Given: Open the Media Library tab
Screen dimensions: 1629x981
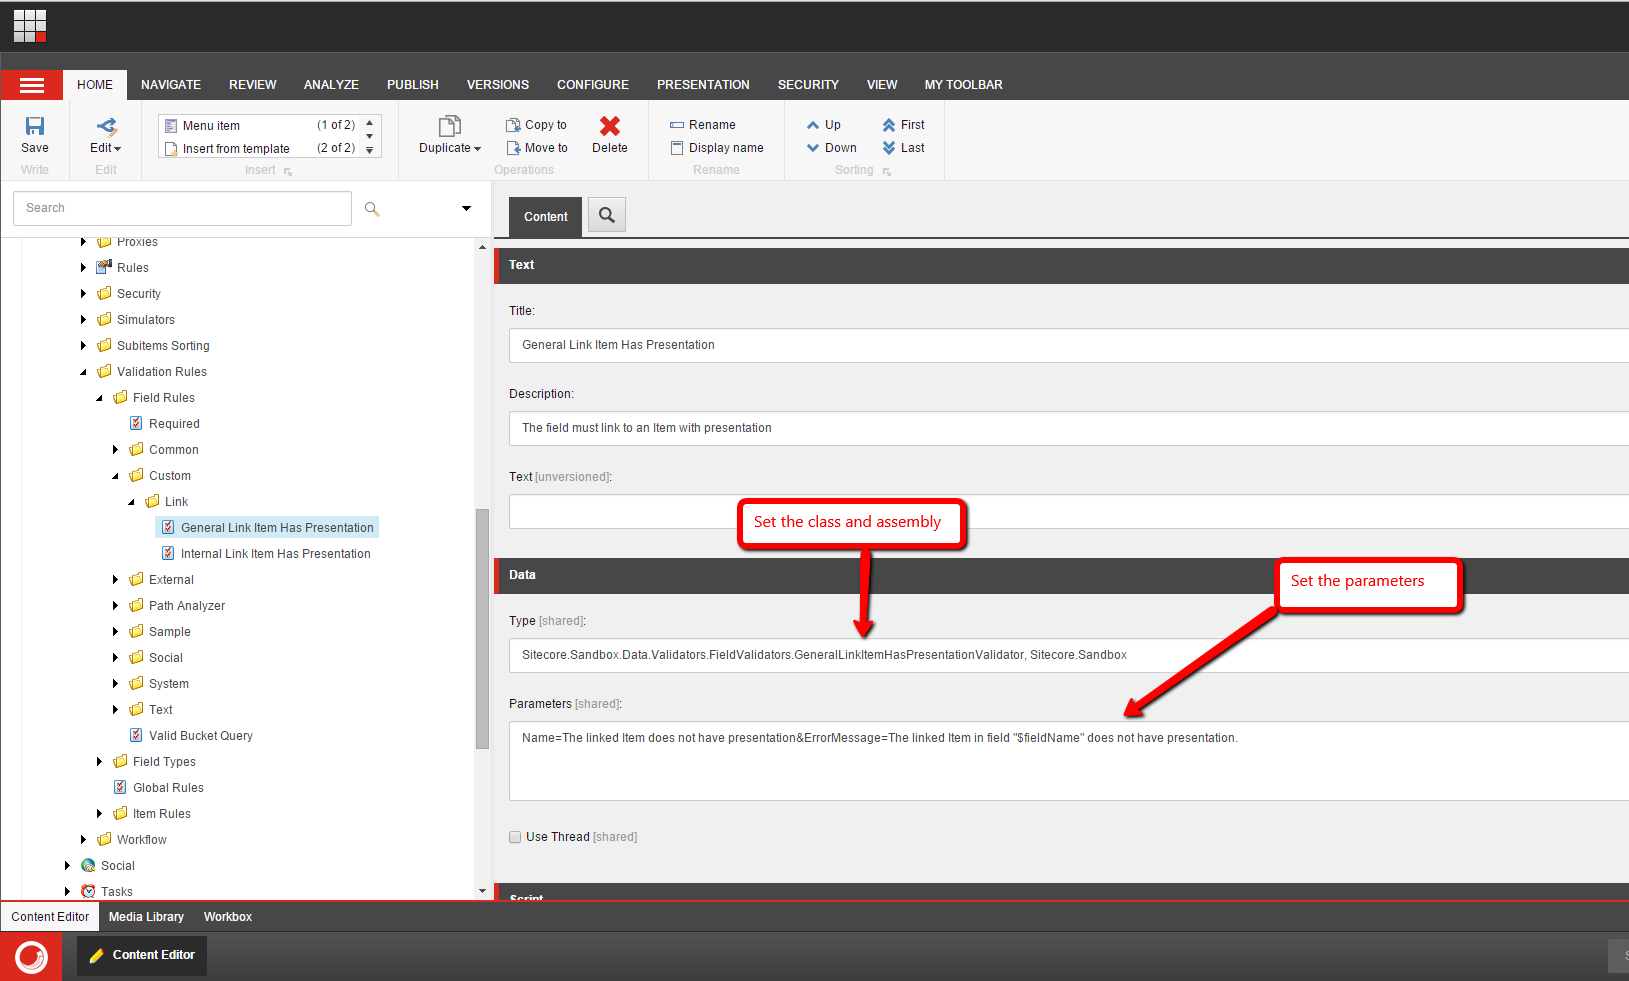Looking at the screenshot, I should [146, 917].
